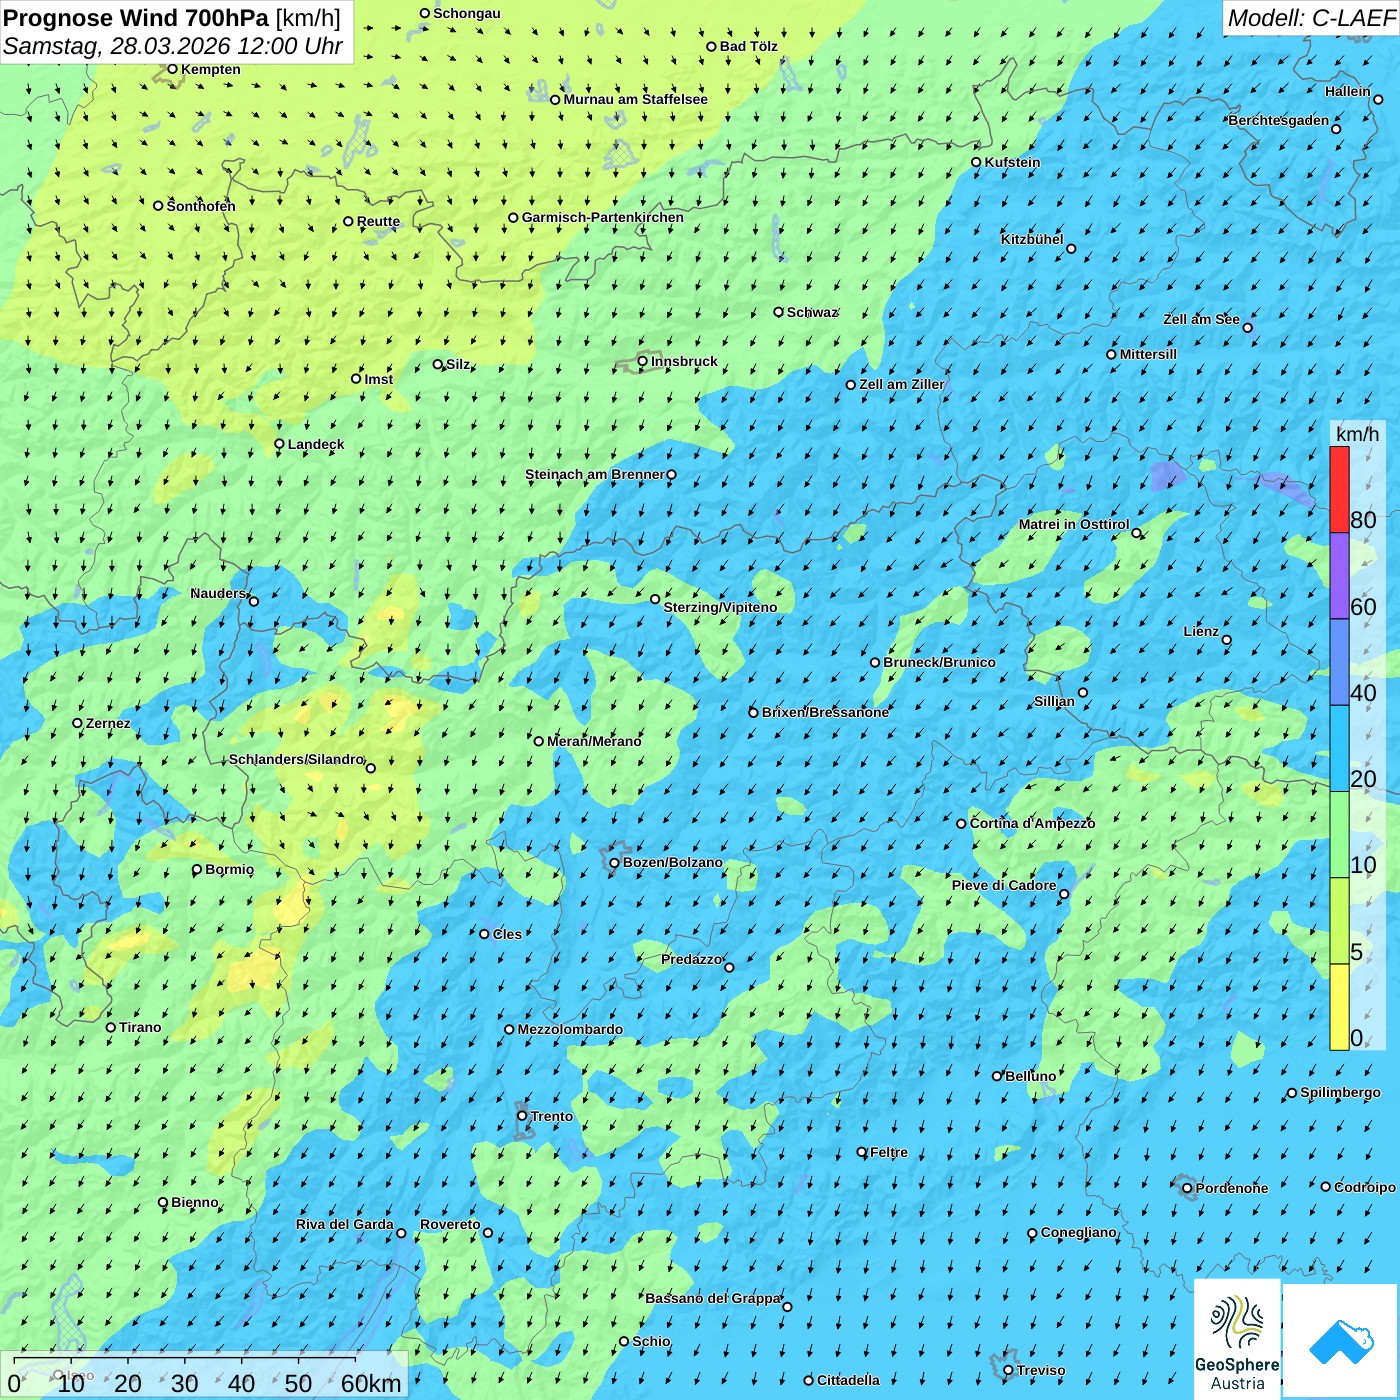1400x1400 pixels.
Task: Select the cyan 20–40 legend swatch
Action: (1339, 749)
